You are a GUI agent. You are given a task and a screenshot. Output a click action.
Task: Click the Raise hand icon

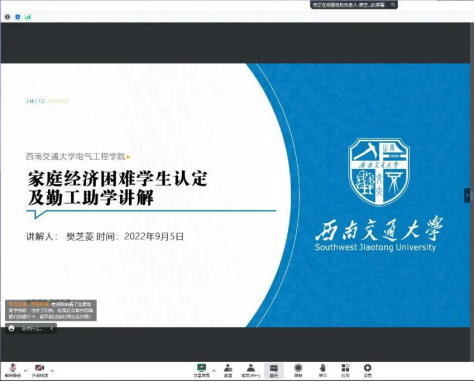pos(322,370)
